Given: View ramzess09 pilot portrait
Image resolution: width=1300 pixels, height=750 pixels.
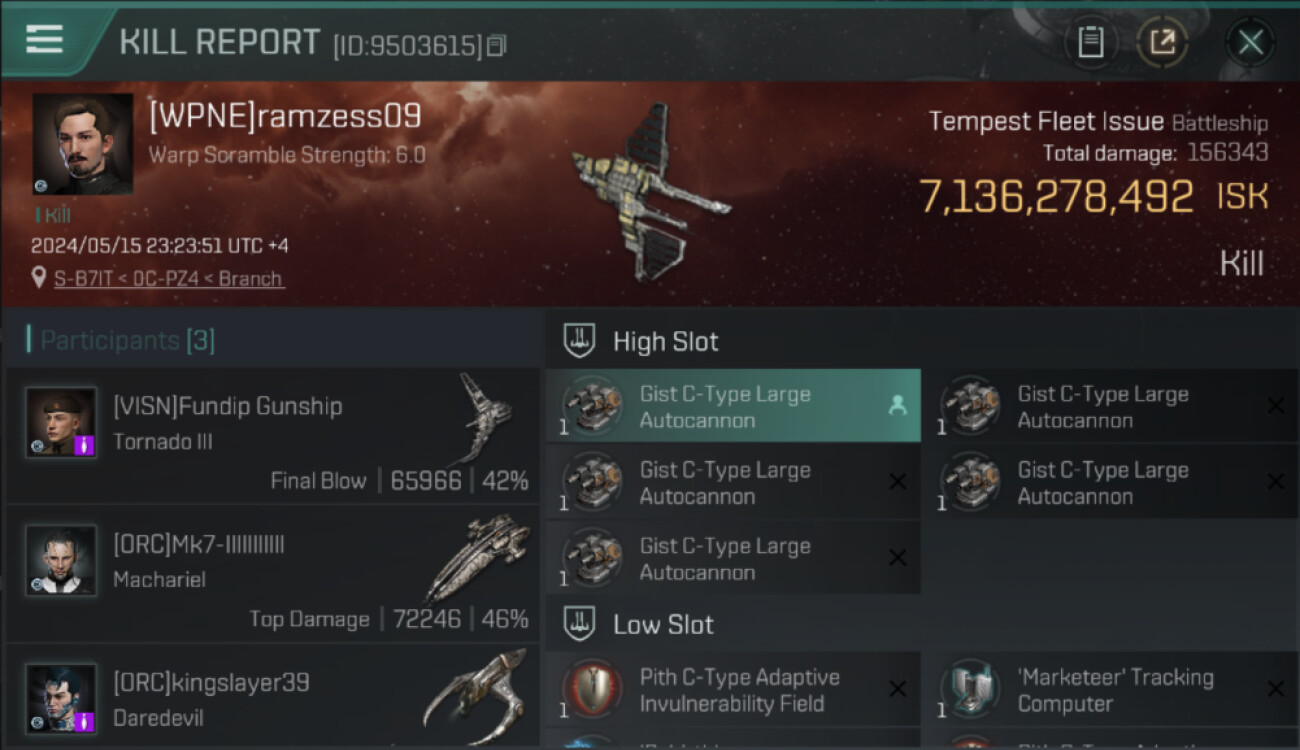Looking at the screenshot, I should pos(83,143).
